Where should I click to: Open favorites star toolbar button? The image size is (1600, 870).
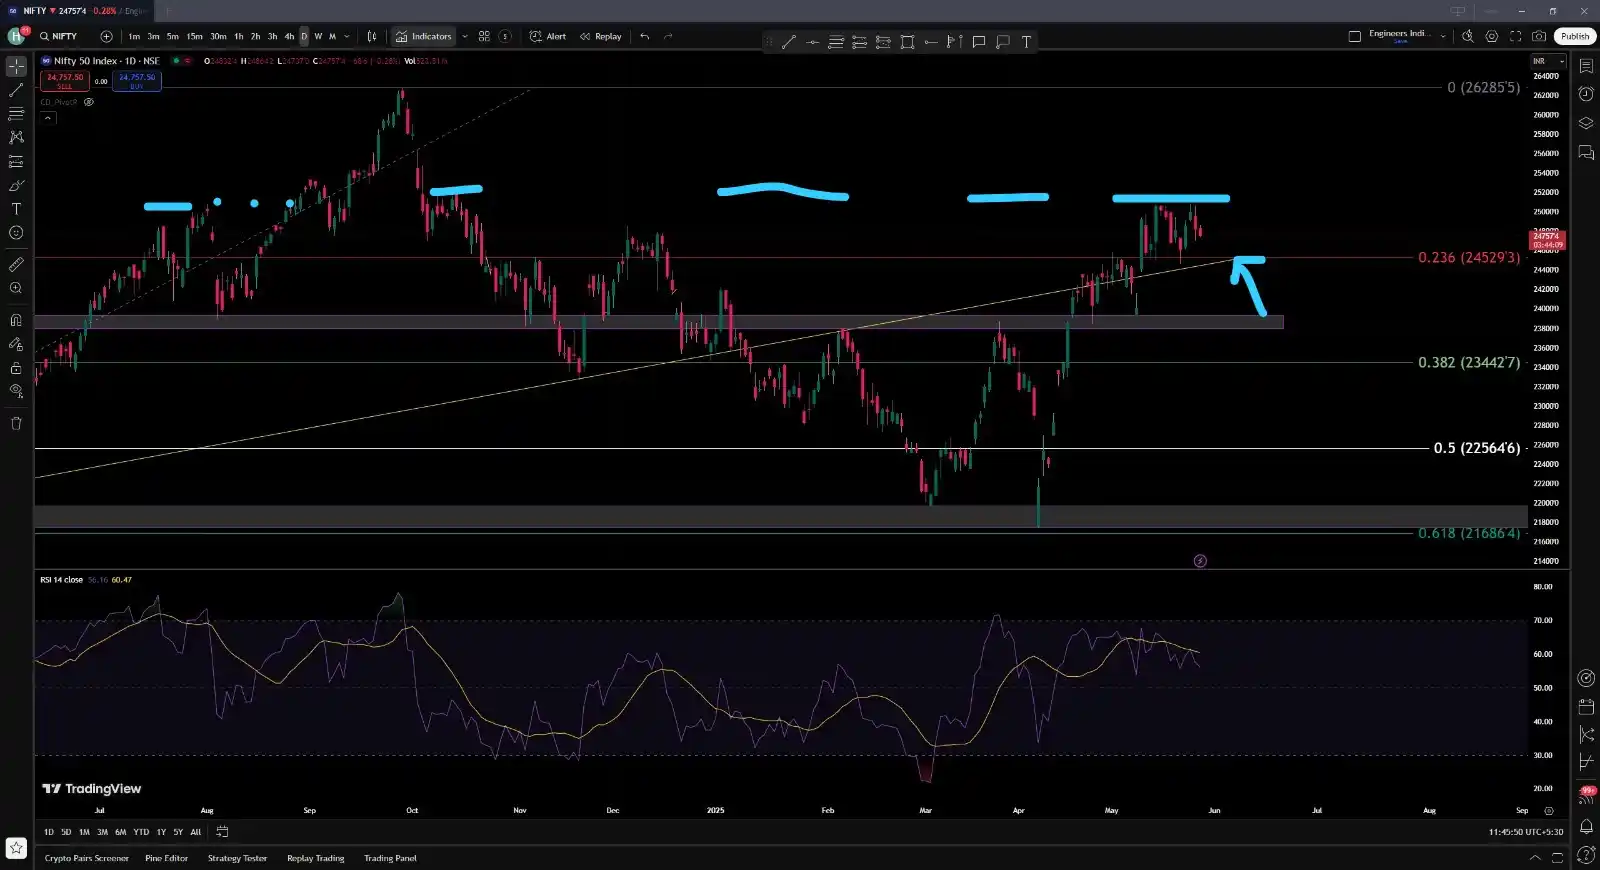click(16, 848)
